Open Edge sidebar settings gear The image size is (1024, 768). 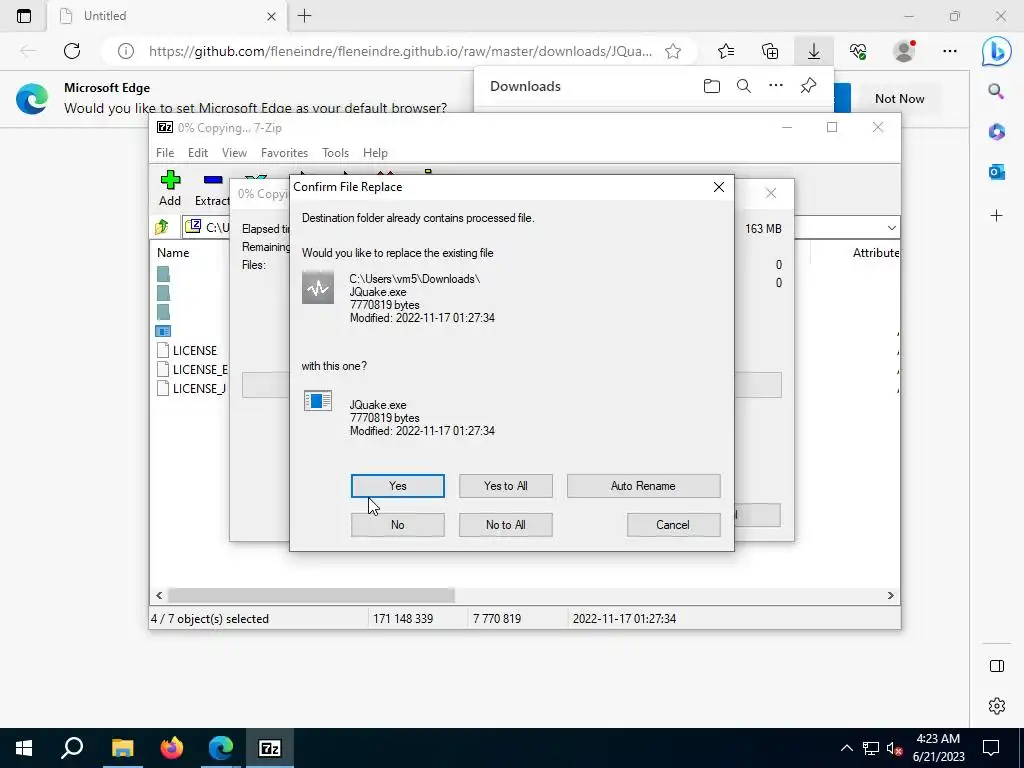tap(997, 706)
